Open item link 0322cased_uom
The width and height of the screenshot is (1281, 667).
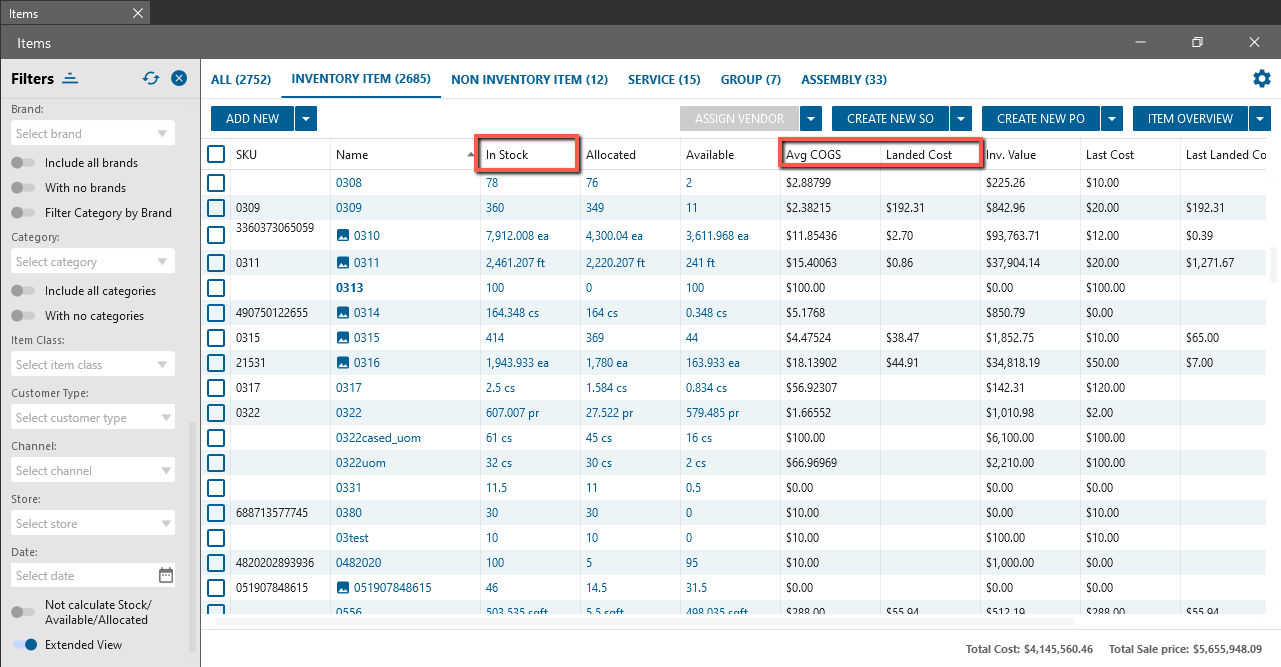375,438
